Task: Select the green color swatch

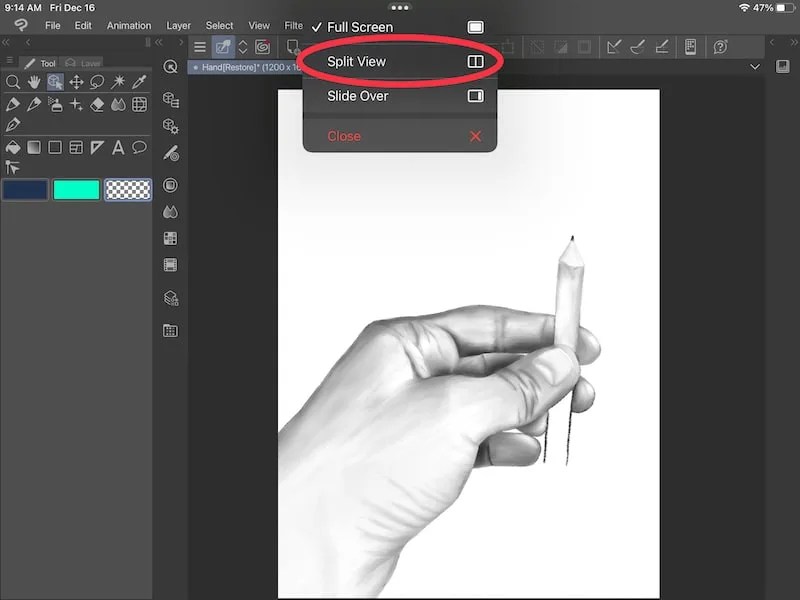Action: 76,189
